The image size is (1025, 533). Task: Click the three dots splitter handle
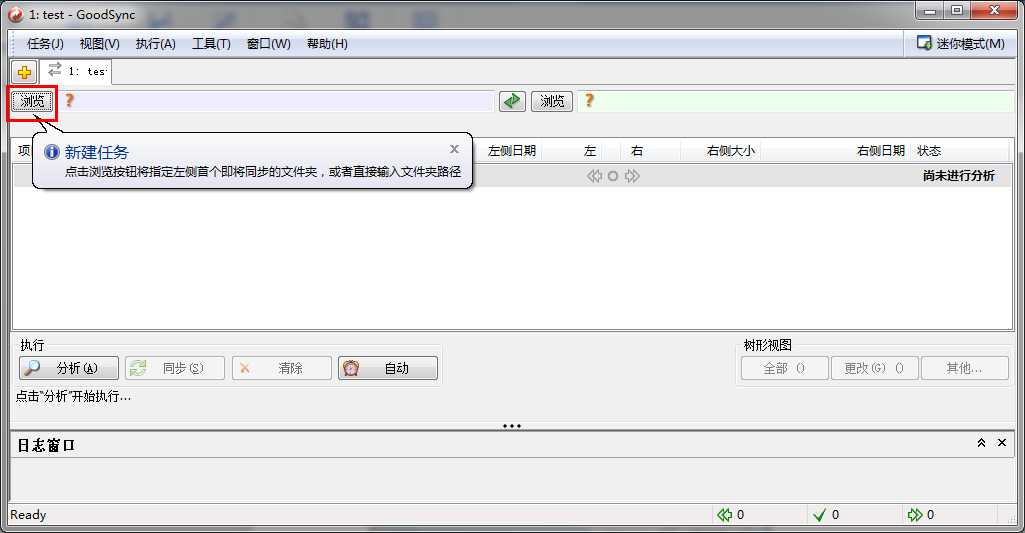point(512,426)
